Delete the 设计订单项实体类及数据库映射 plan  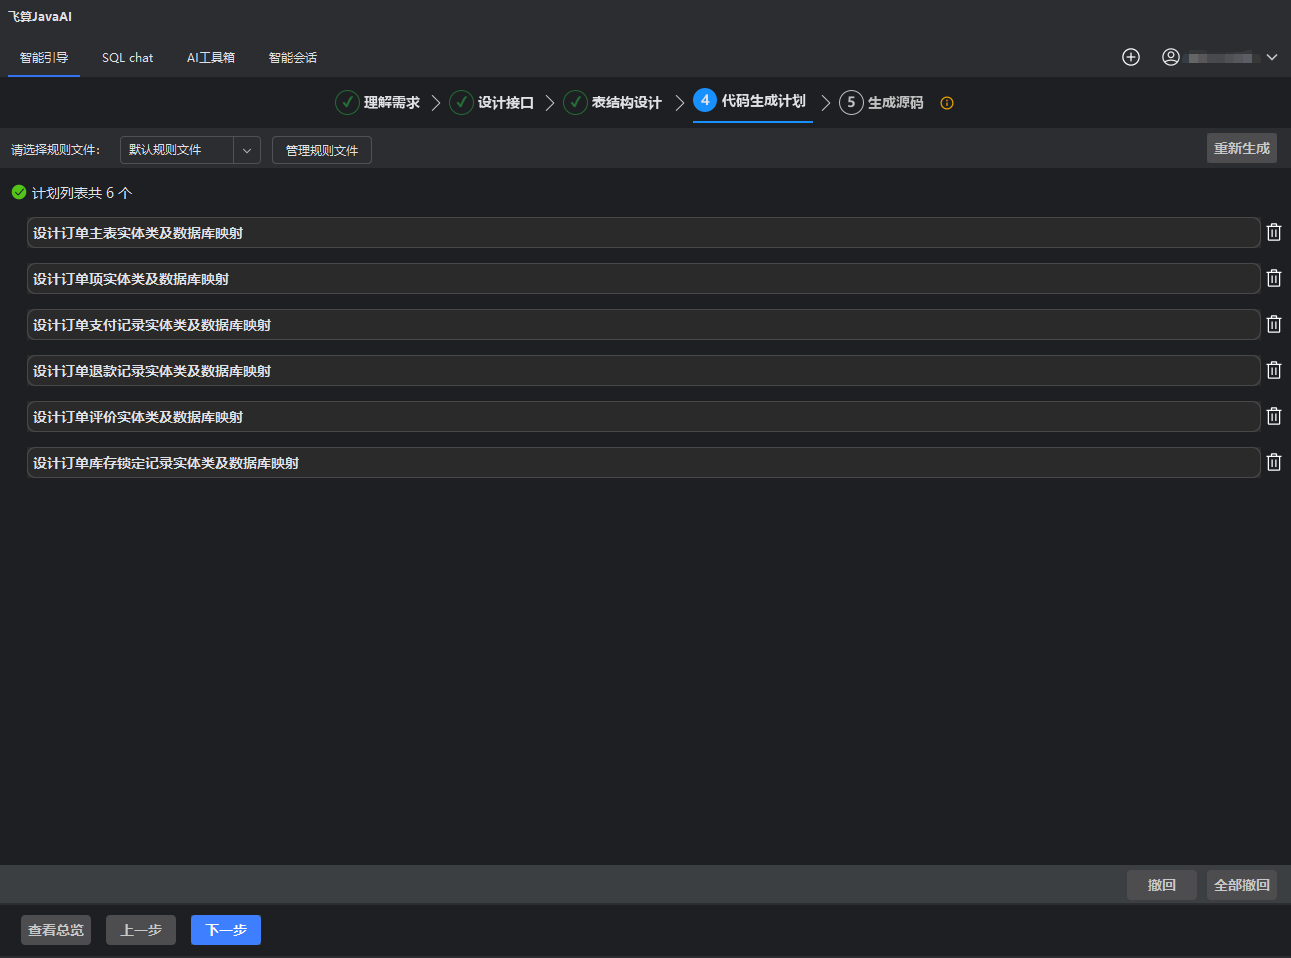pos(1274,278)
